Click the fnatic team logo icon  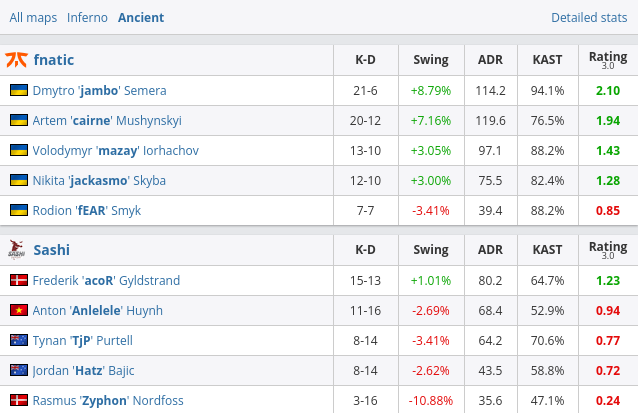16,60
